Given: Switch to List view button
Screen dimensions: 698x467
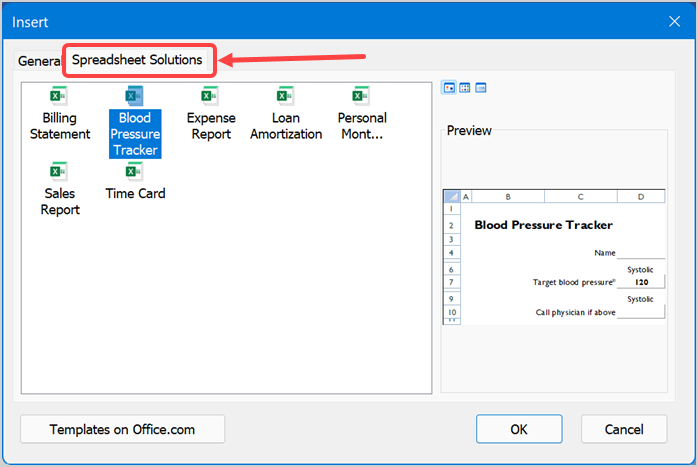Looking at the screenshot, I should 465,88.
